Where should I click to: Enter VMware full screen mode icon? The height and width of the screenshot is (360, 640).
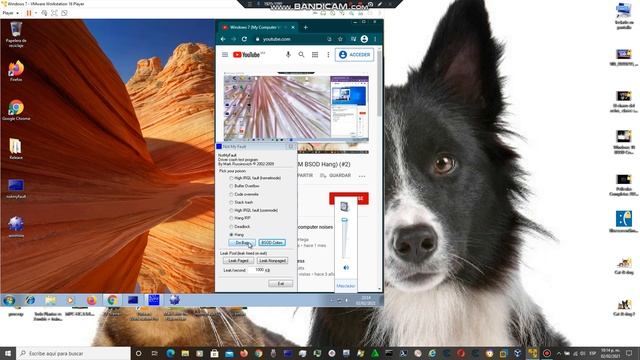click(54, 13)
